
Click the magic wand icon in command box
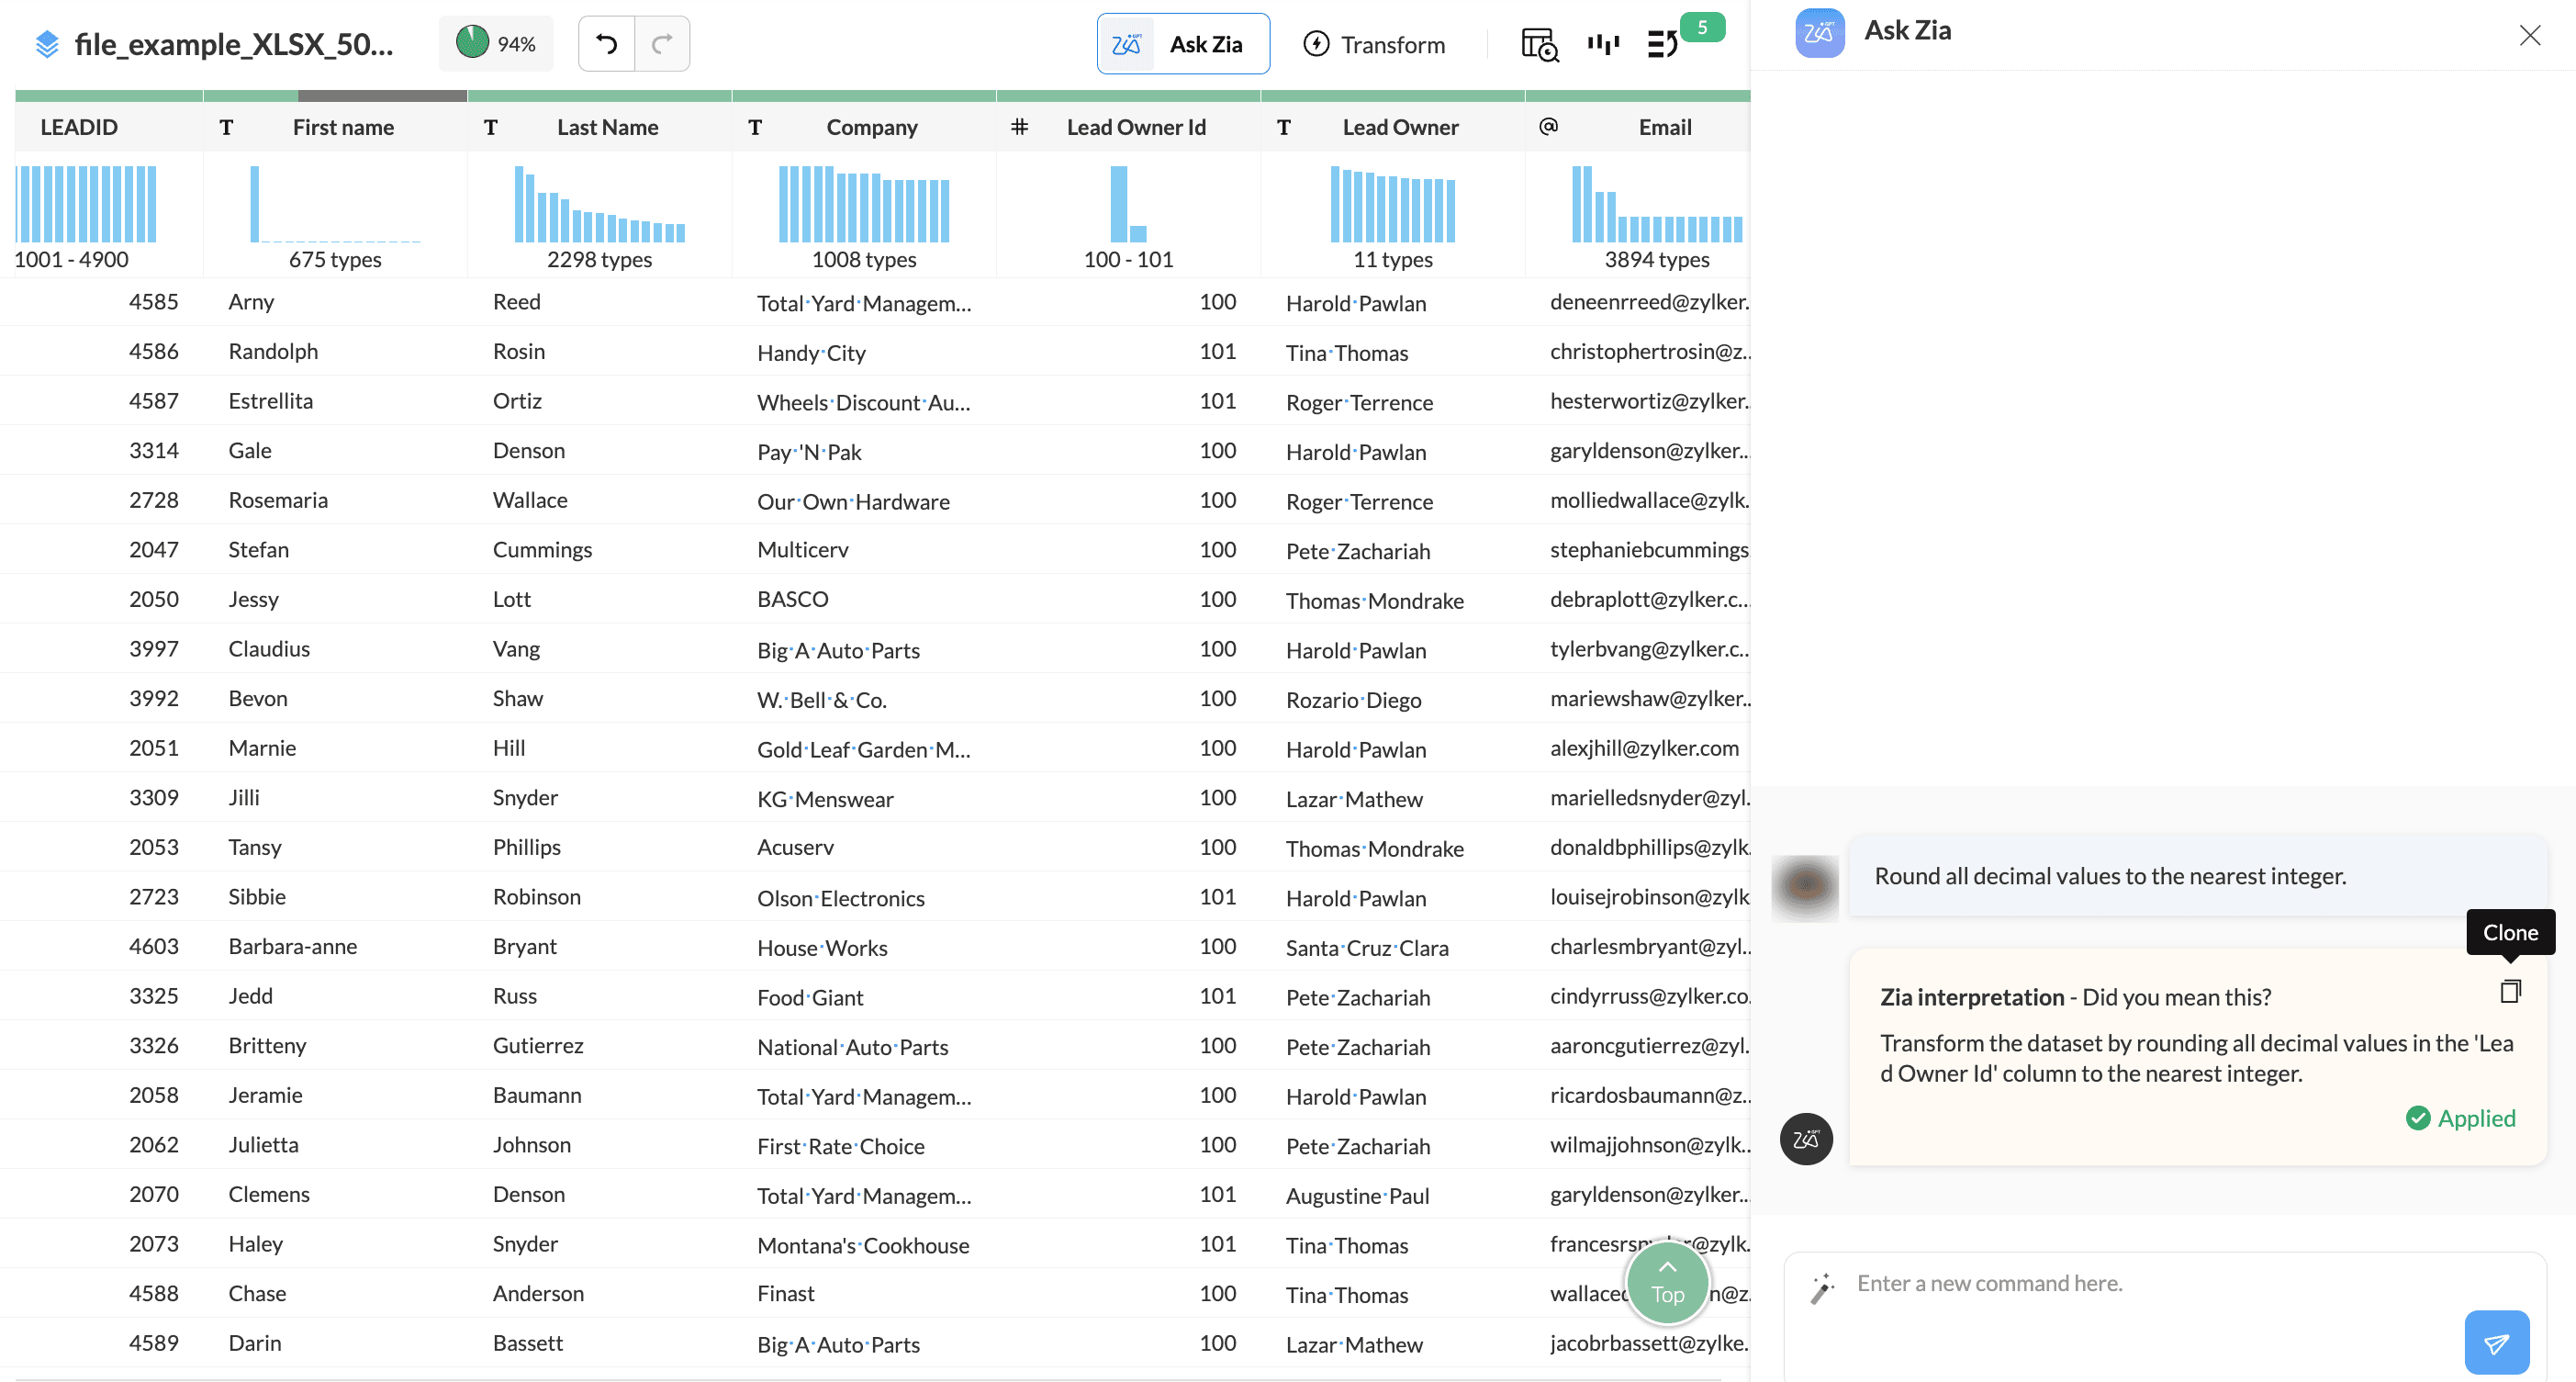coord(1822,1287)
